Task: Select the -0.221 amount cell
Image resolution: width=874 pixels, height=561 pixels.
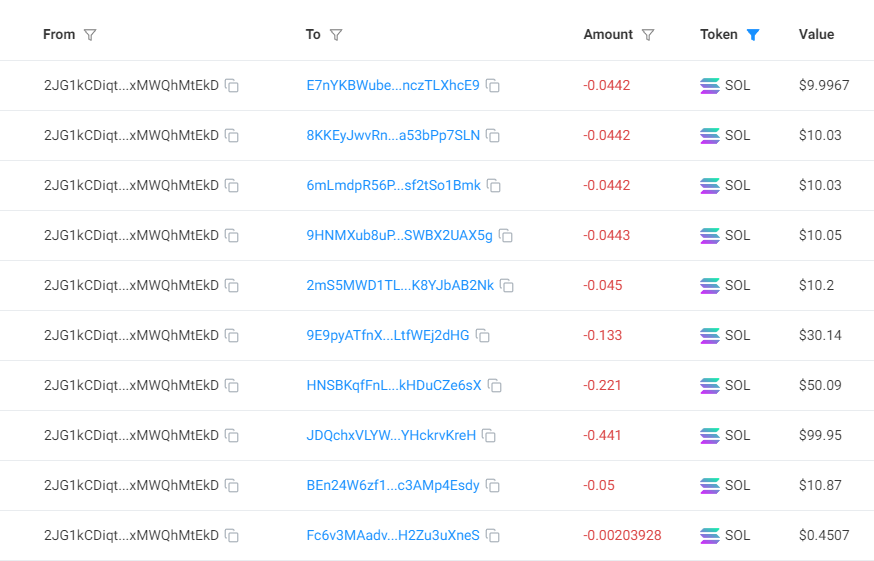Action: coord(602,385)
